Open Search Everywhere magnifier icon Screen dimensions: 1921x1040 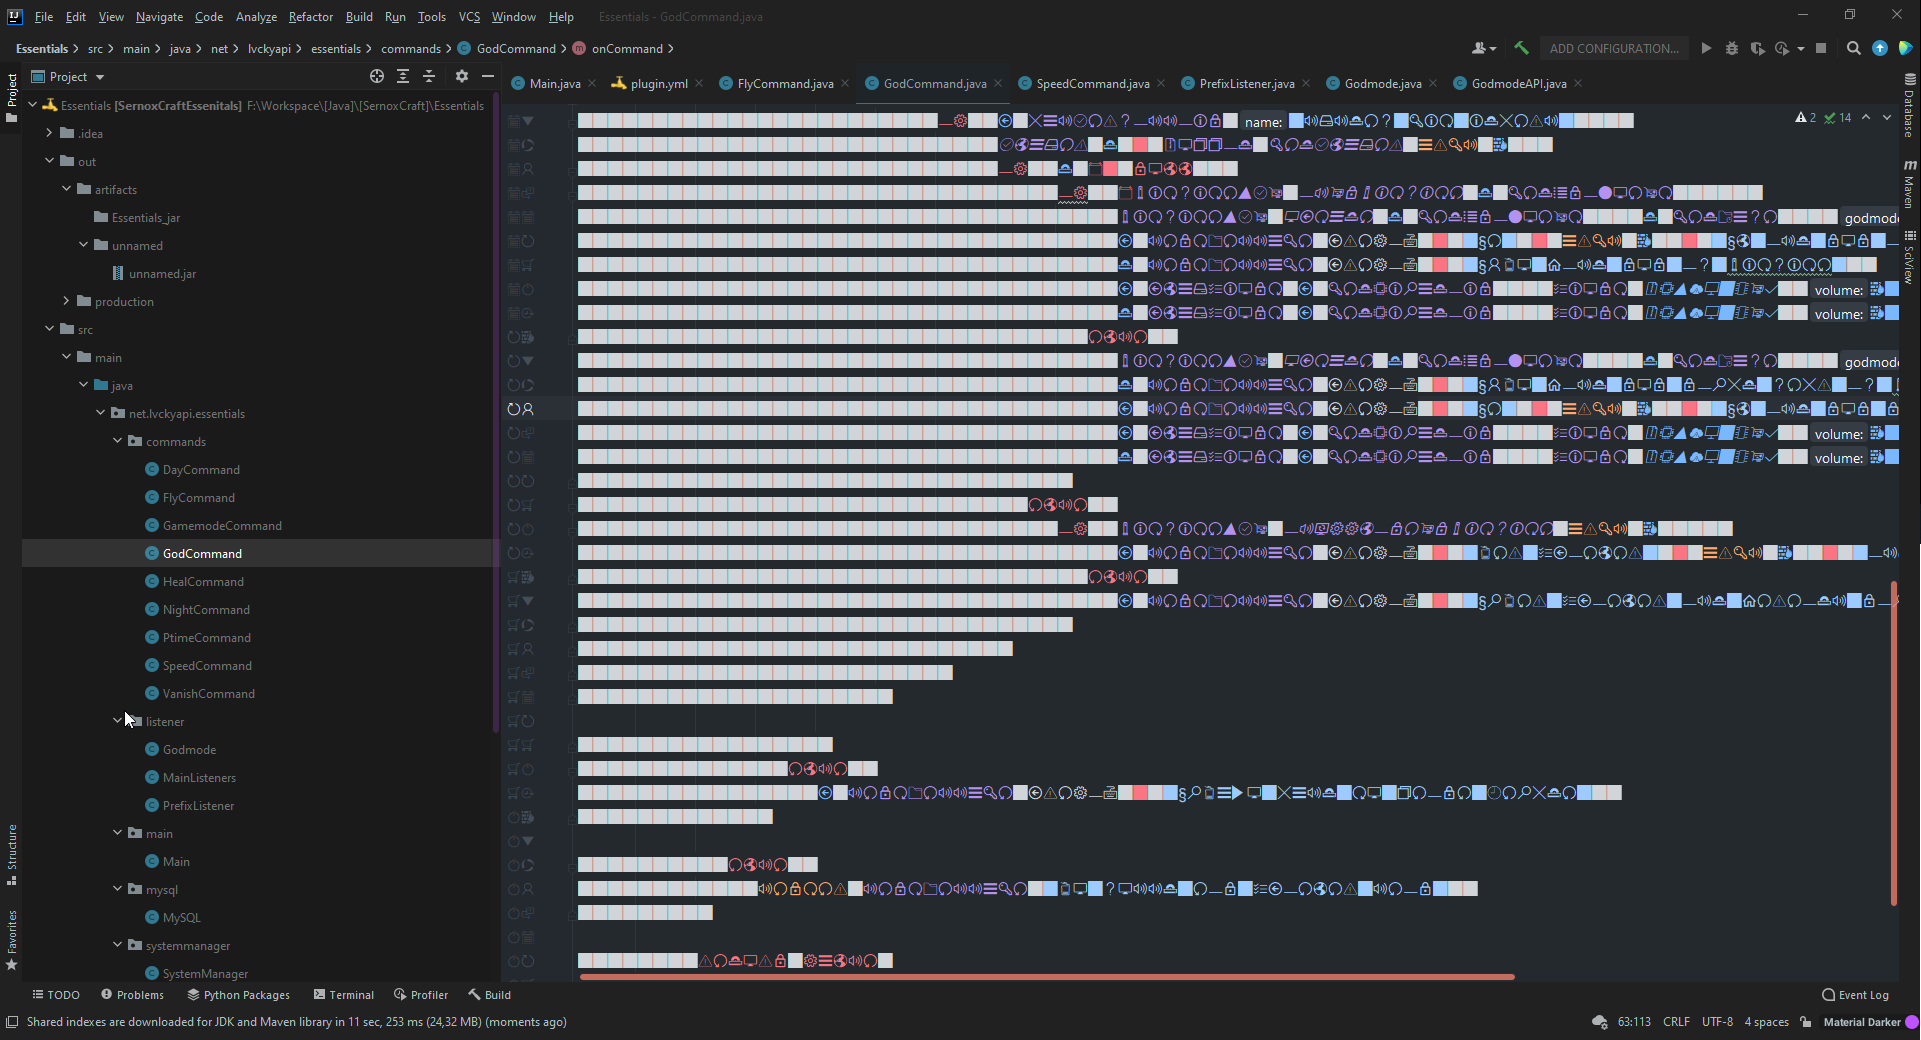point(1853,48)
